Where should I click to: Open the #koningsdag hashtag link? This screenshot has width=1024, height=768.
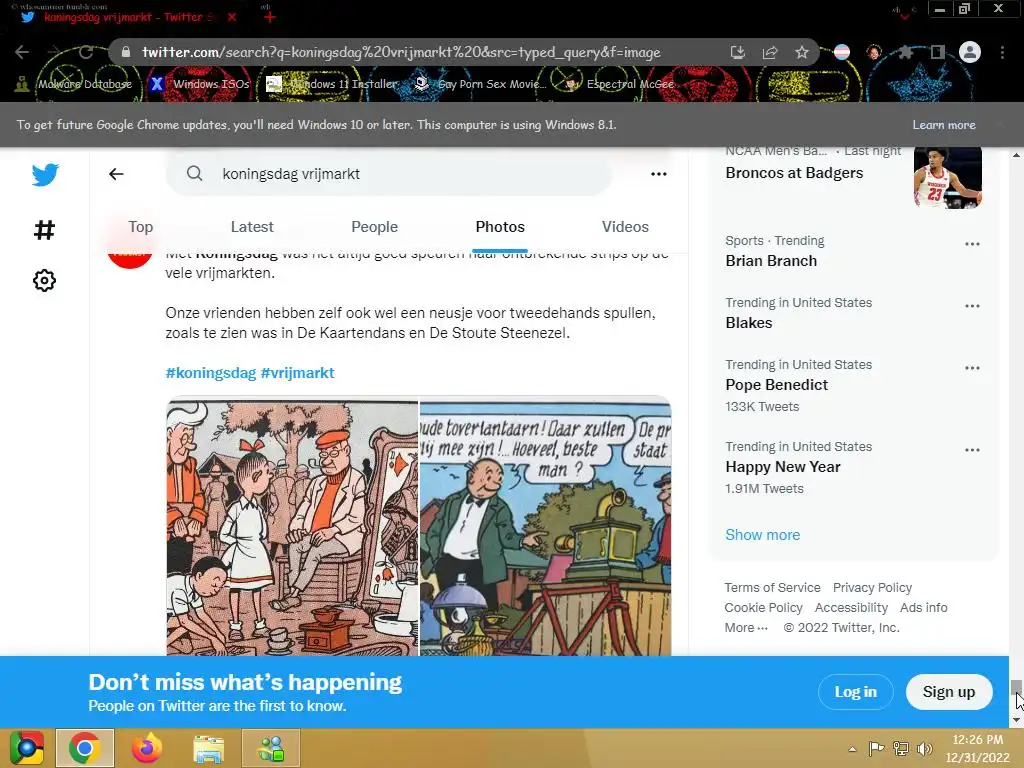coord(210,373)
